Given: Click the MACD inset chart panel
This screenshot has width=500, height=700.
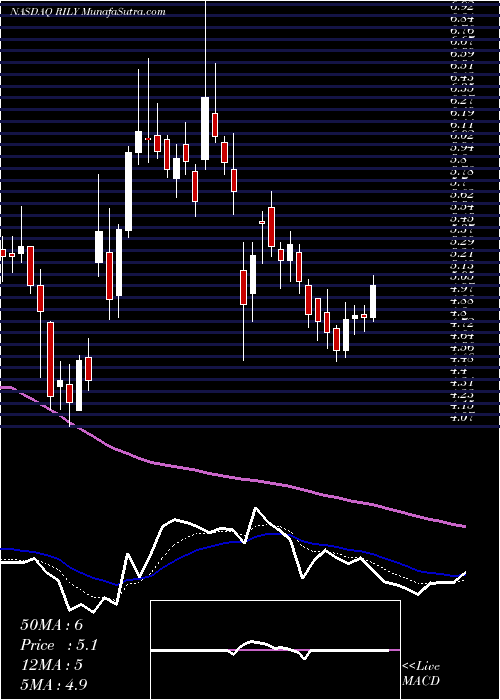Looking at the screenshot, I should coord(275,650).
